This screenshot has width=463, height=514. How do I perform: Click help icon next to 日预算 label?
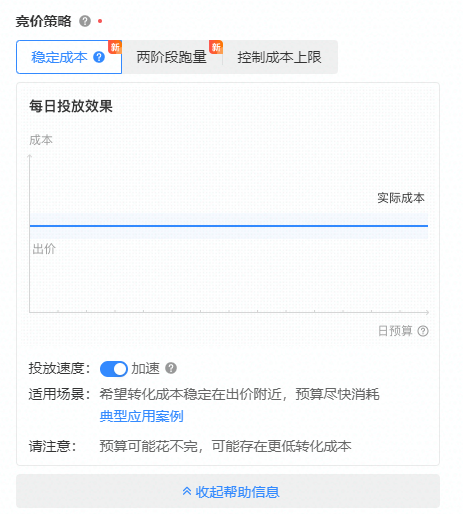(x=423, y=331)
